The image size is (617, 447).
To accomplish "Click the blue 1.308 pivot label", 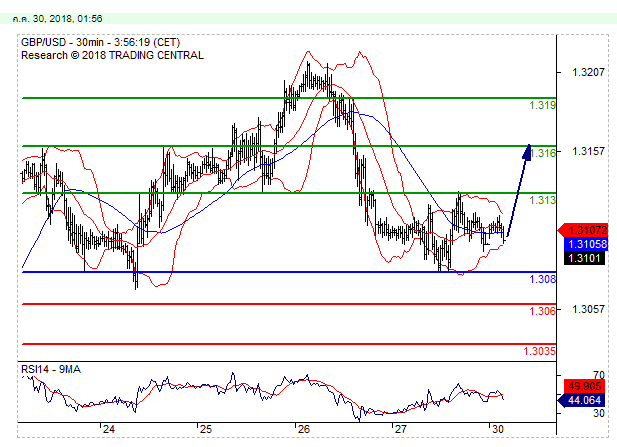I will (542, 279).
